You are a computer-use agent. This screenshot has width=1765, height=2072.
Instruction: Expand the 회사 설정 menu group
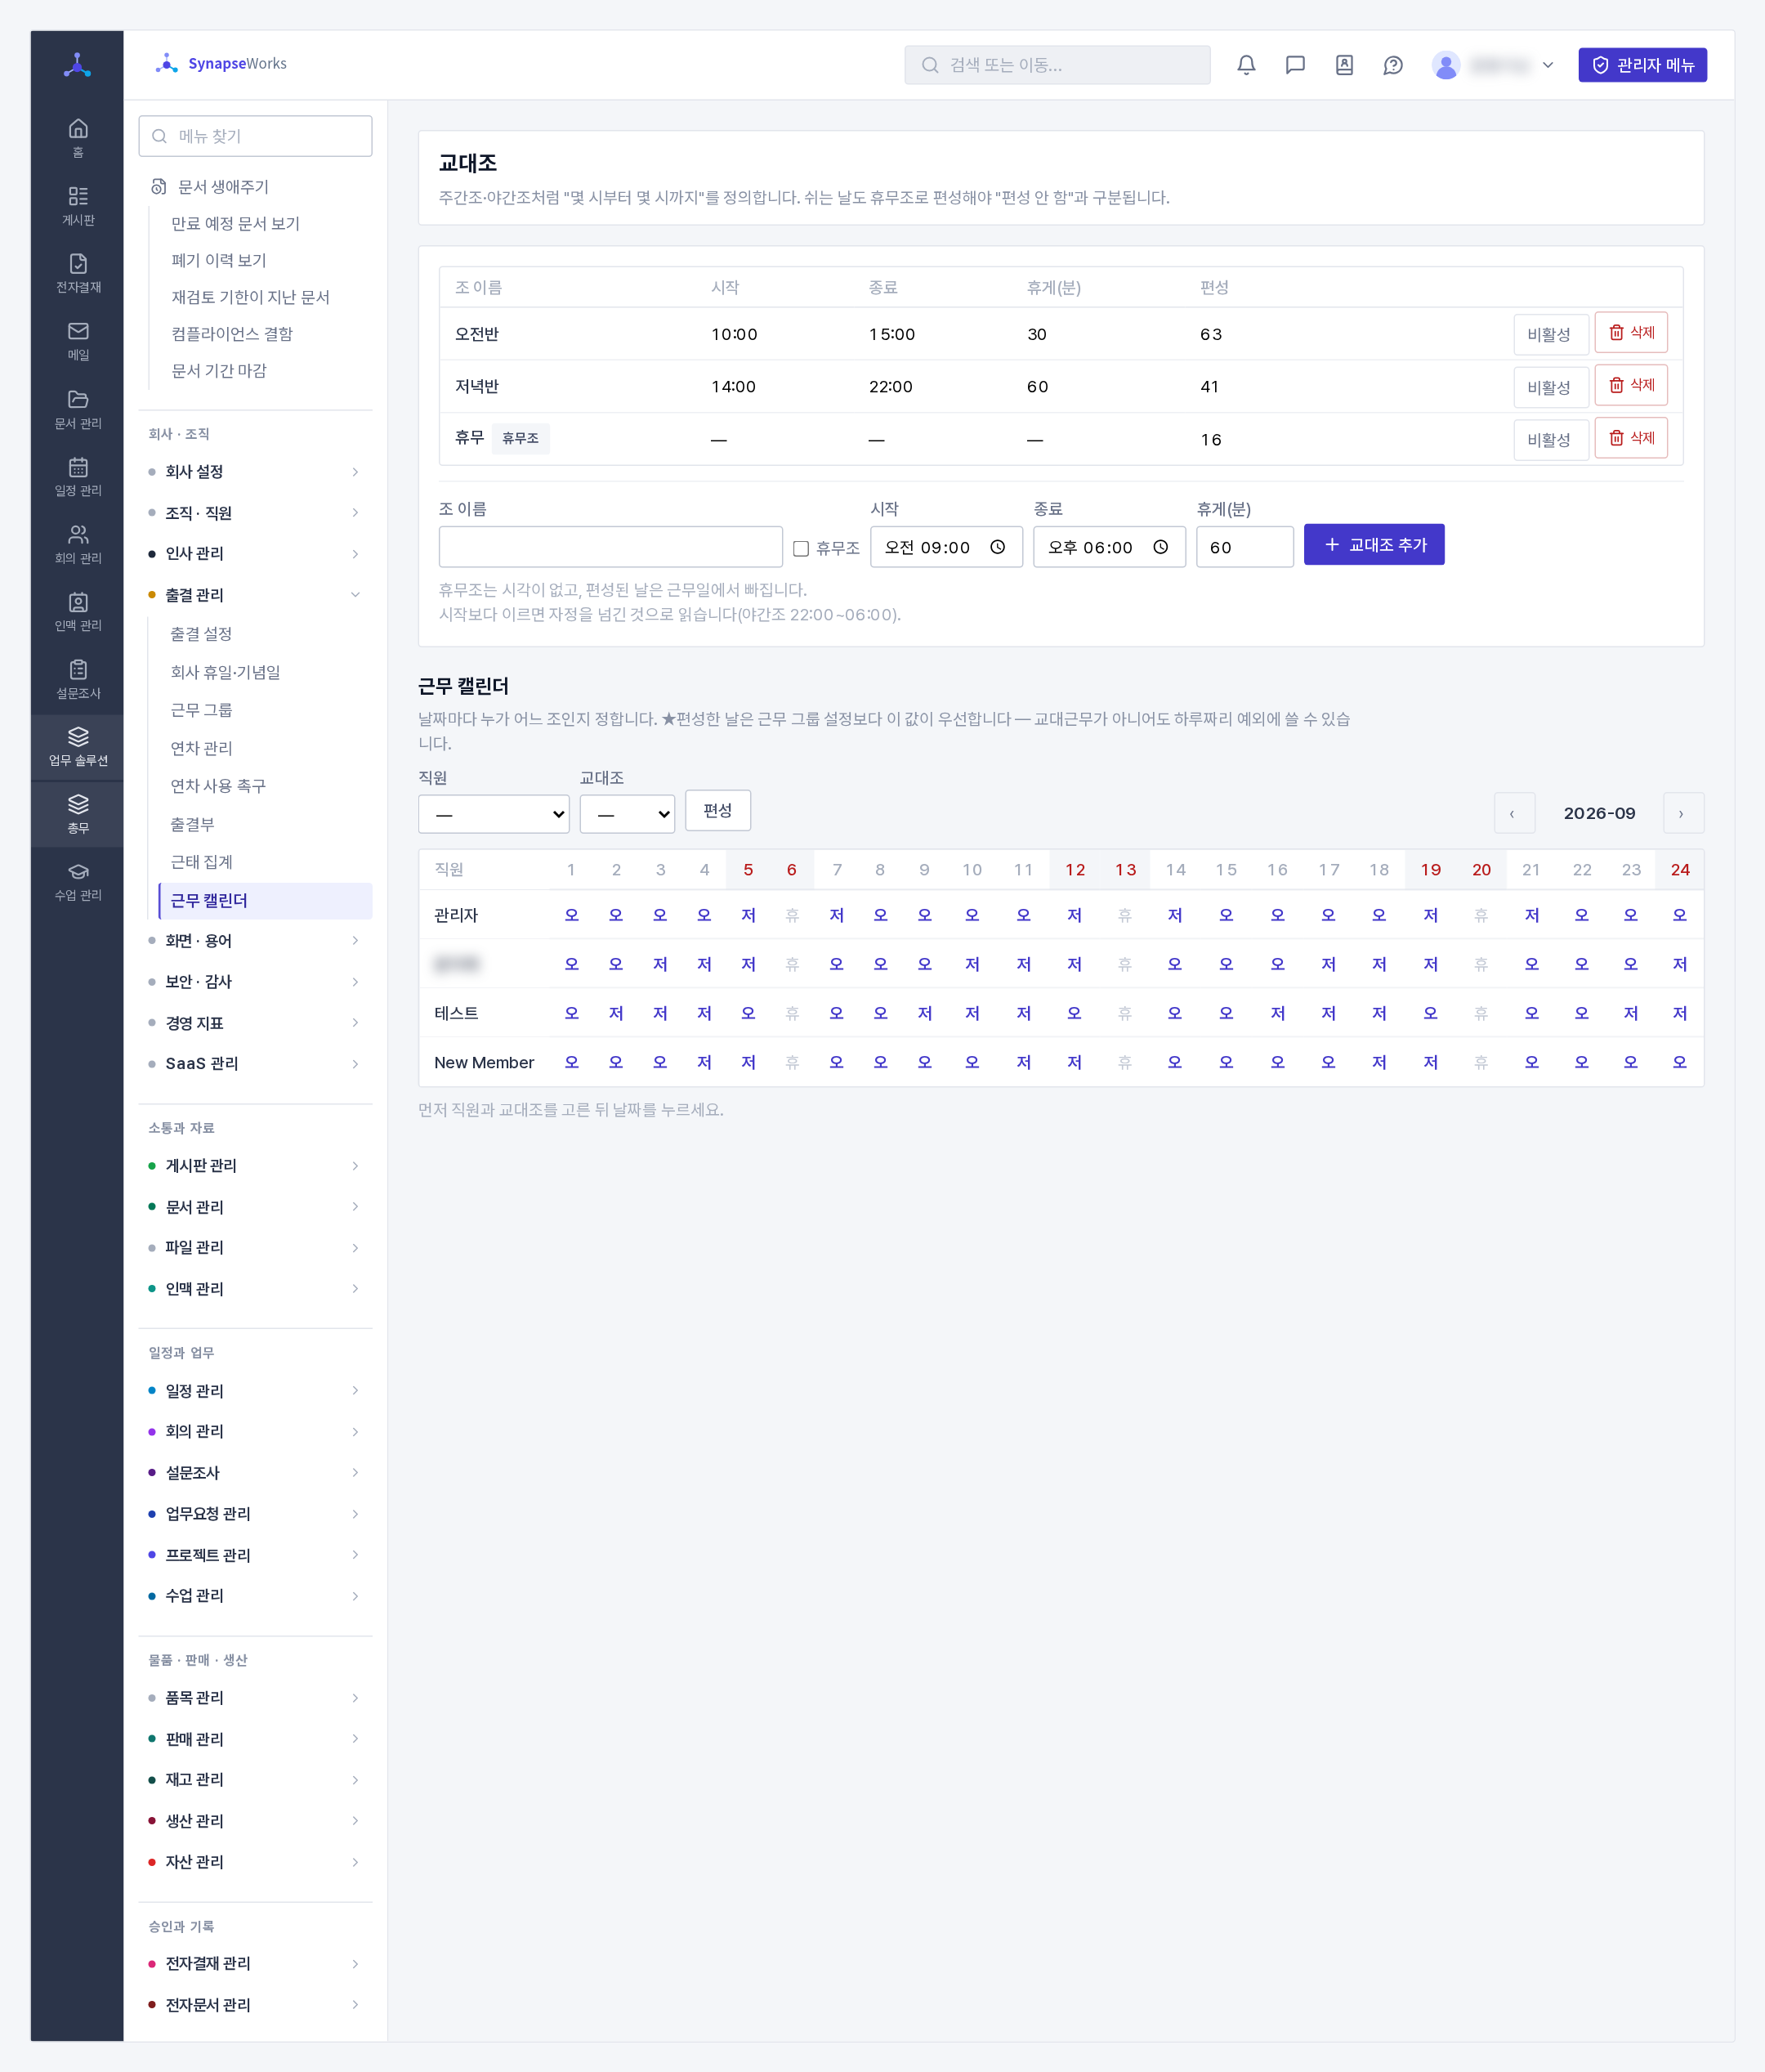click(x=255, y=471)
